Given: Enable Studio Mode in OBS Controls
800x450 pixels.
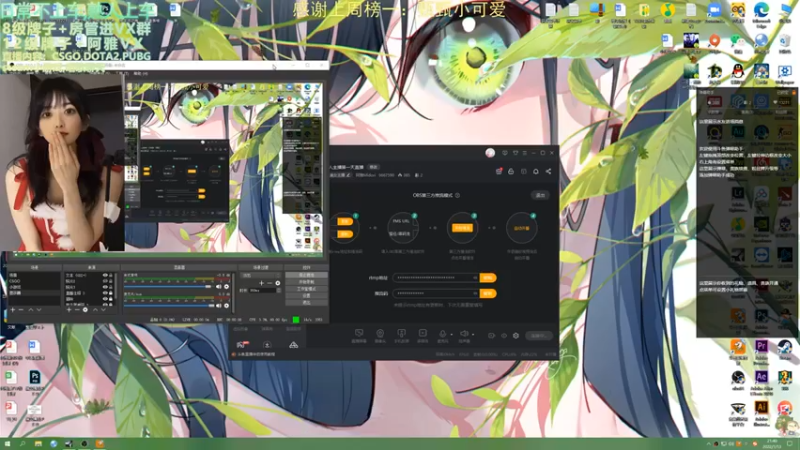Looking at the screenshot, I should pos(306,289).
